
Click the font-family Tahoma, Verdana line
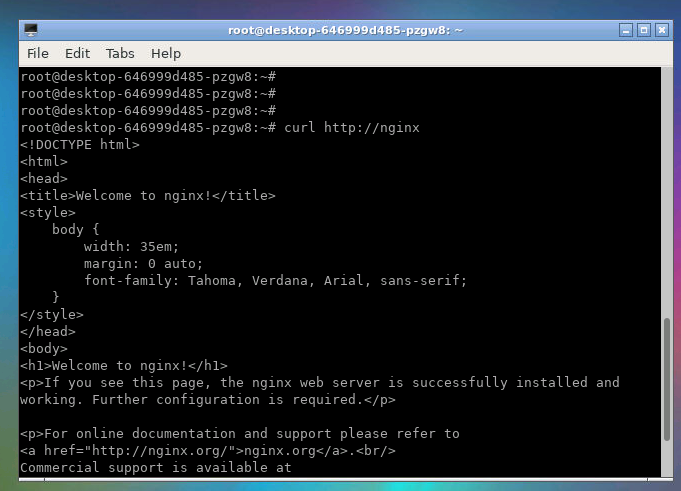275,280
